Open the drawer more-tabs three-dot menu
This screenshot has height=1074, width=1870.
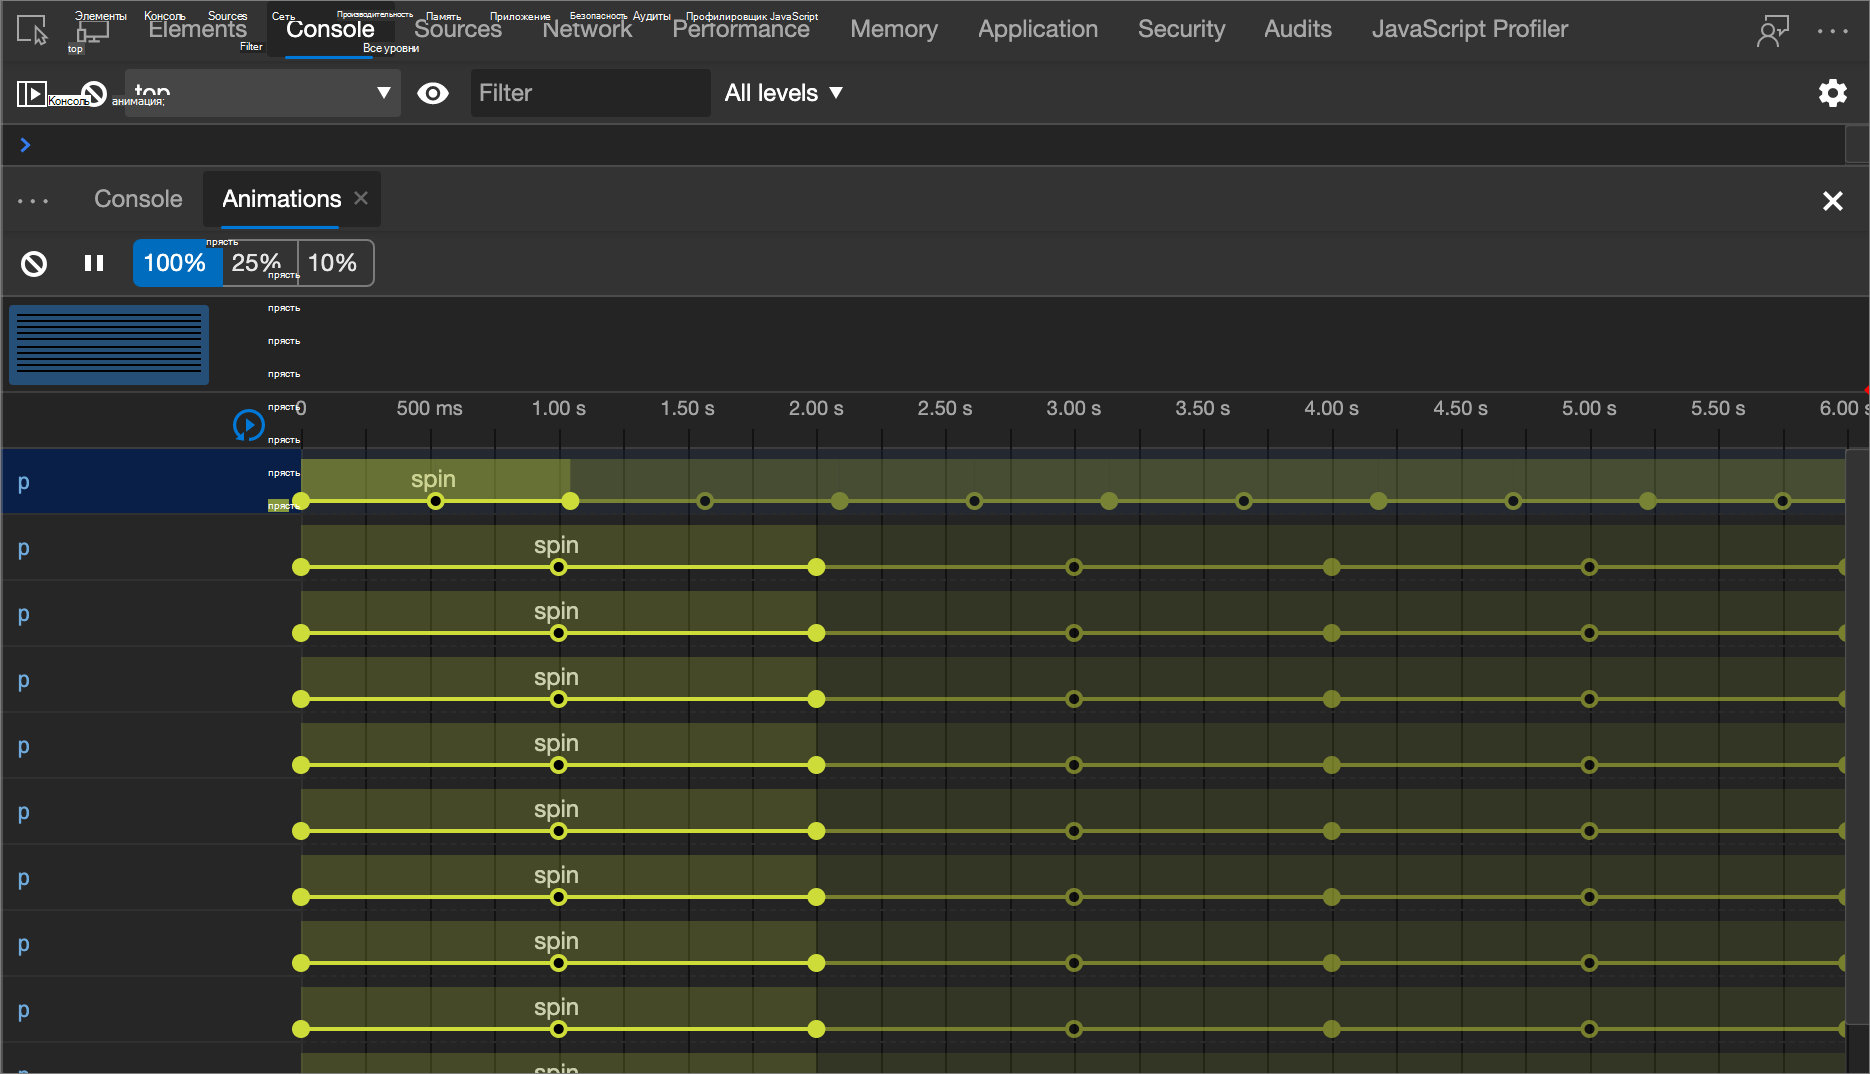(x=33, y=201)
